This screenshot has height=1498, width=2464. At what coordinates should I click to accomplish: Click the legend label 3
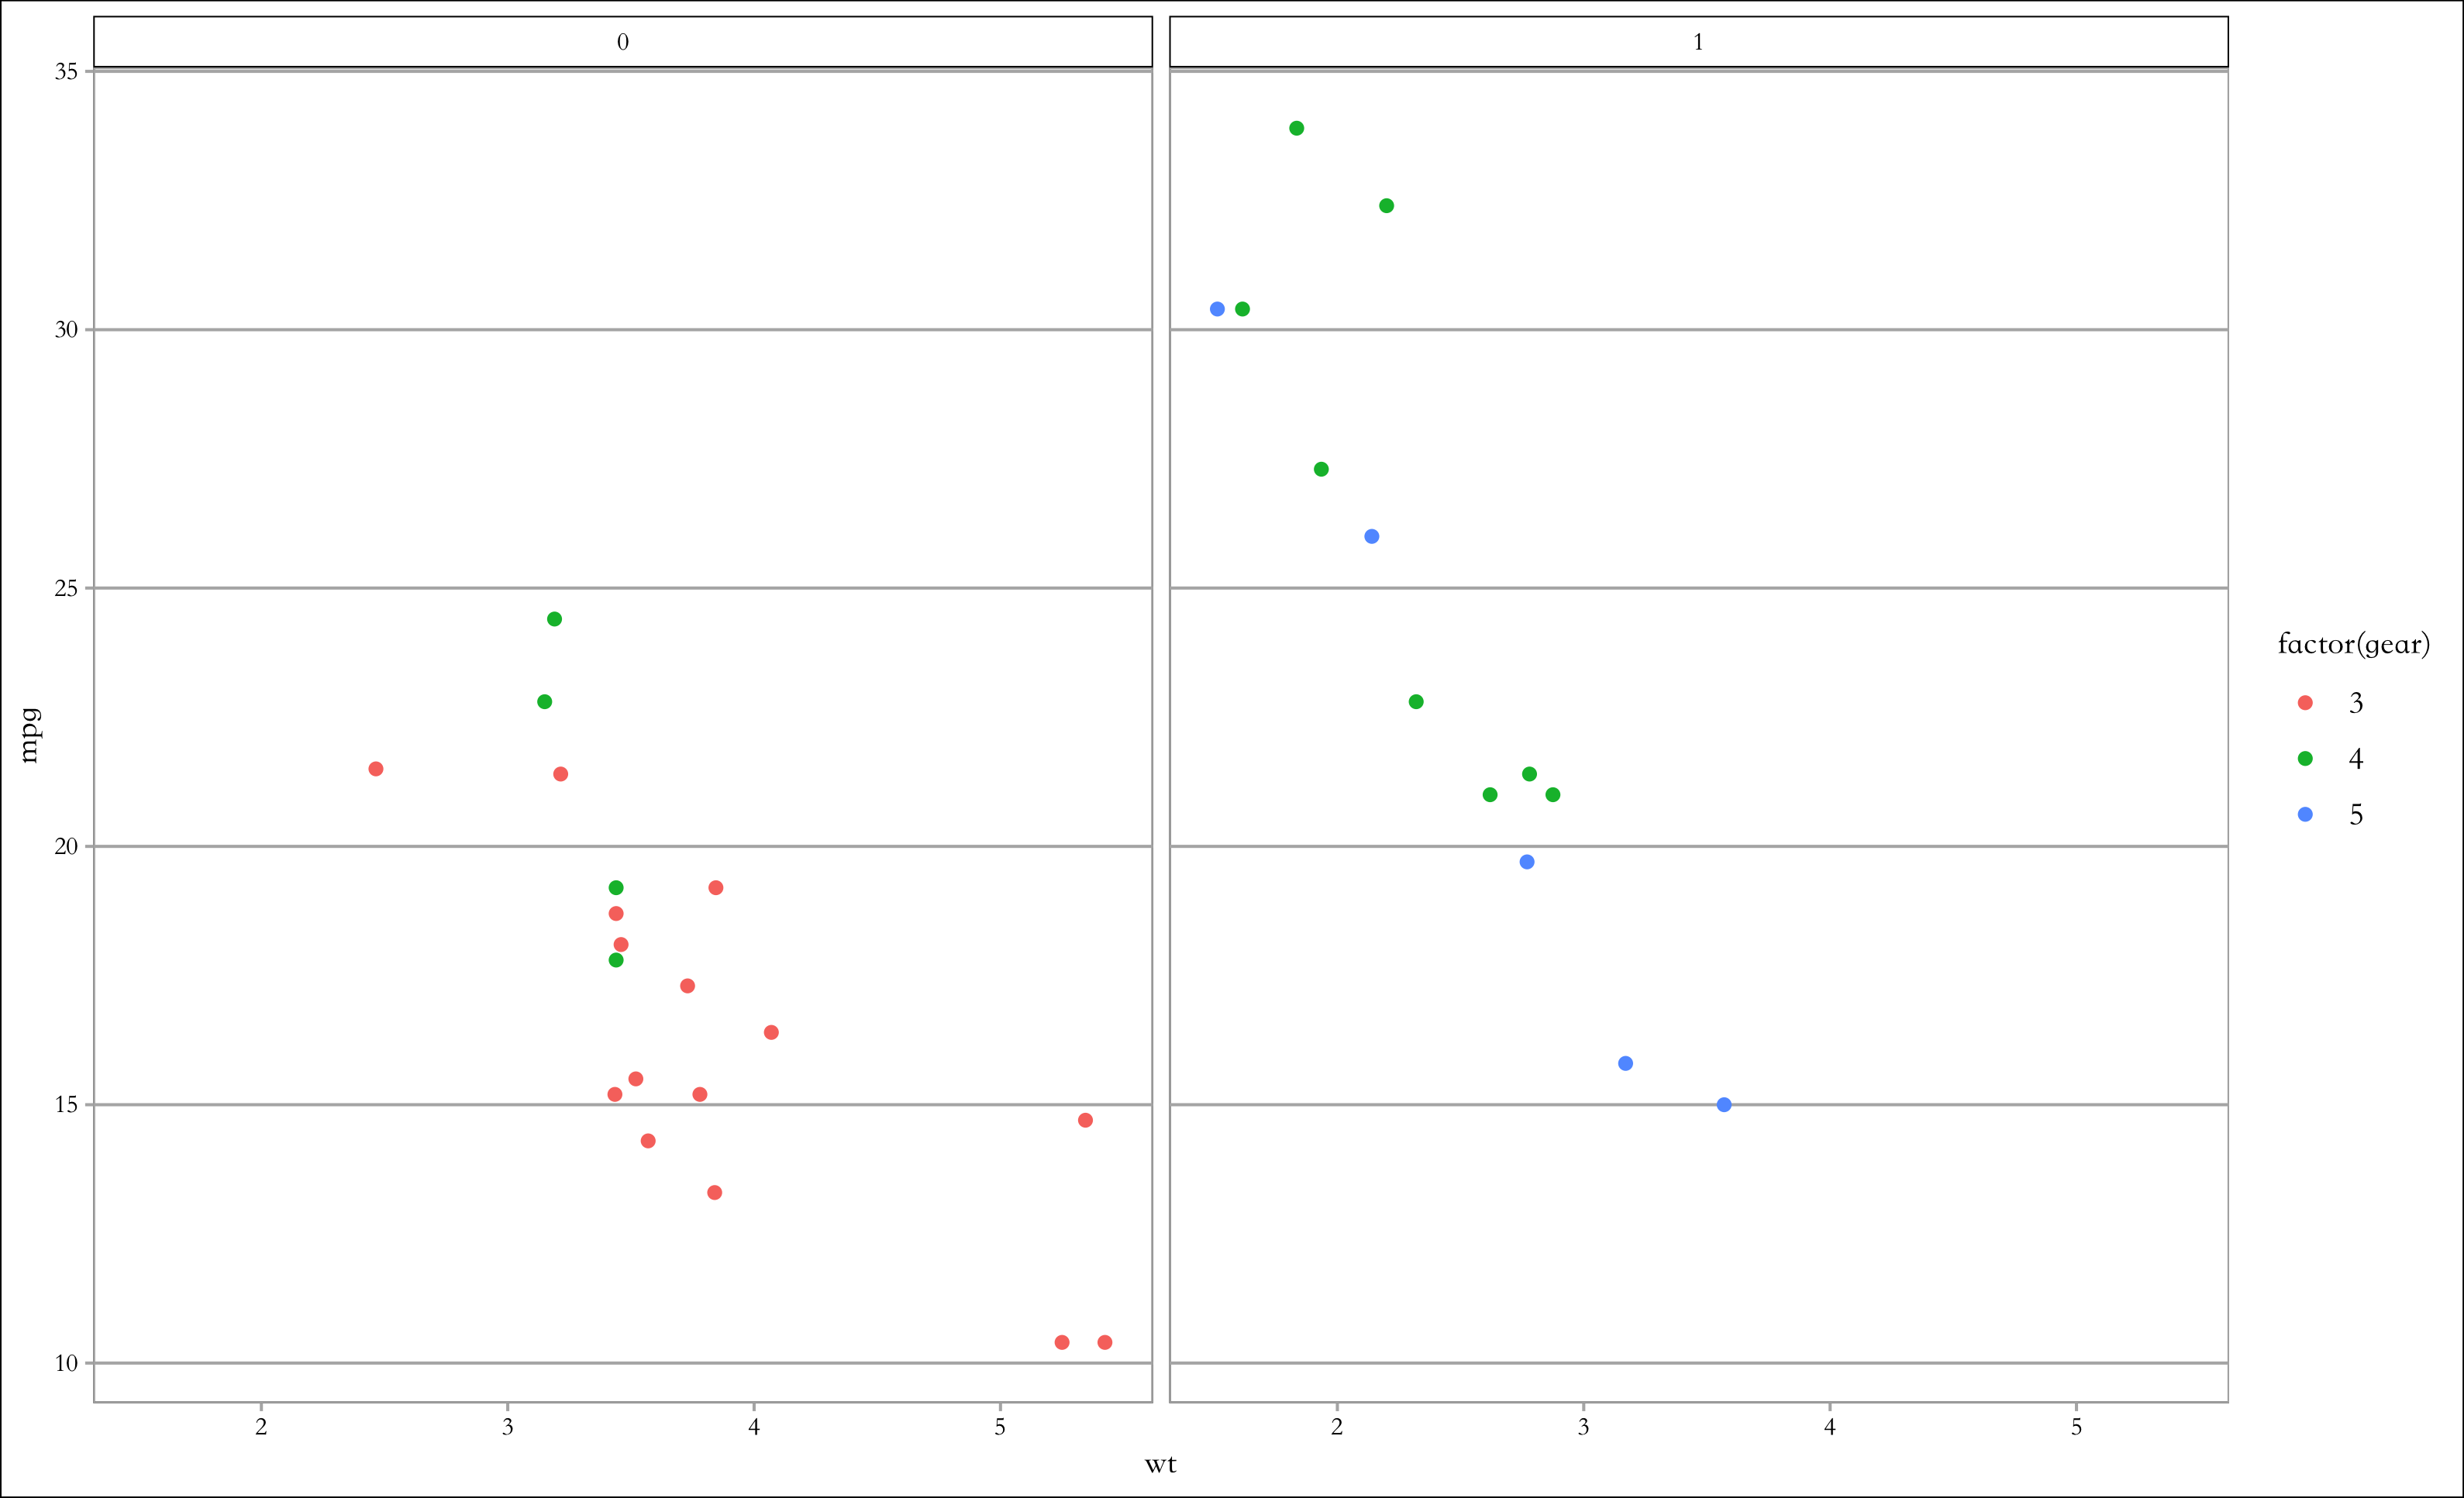tap(2356, 703)
